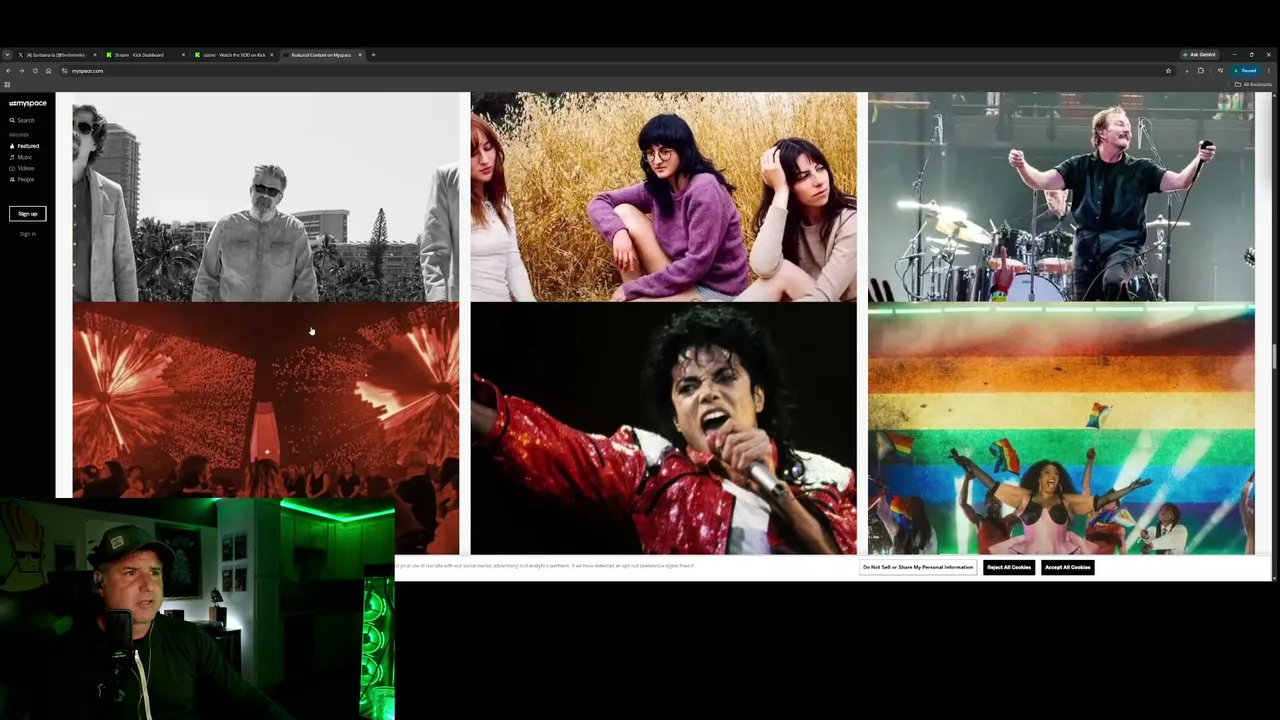Open the Music section in Discover
This screenshot has width=1280, height=720.
(21, 157)
